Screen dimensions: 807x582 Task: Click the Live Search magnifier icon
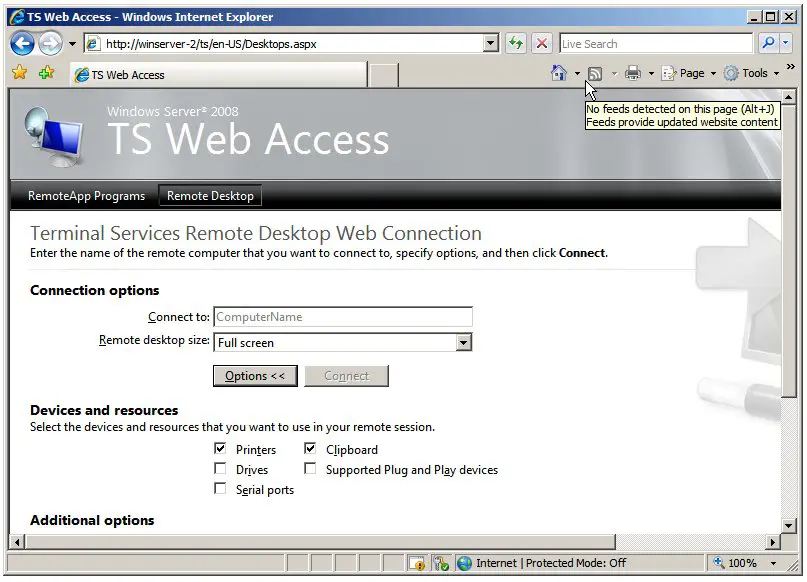(x=768, y=43)
